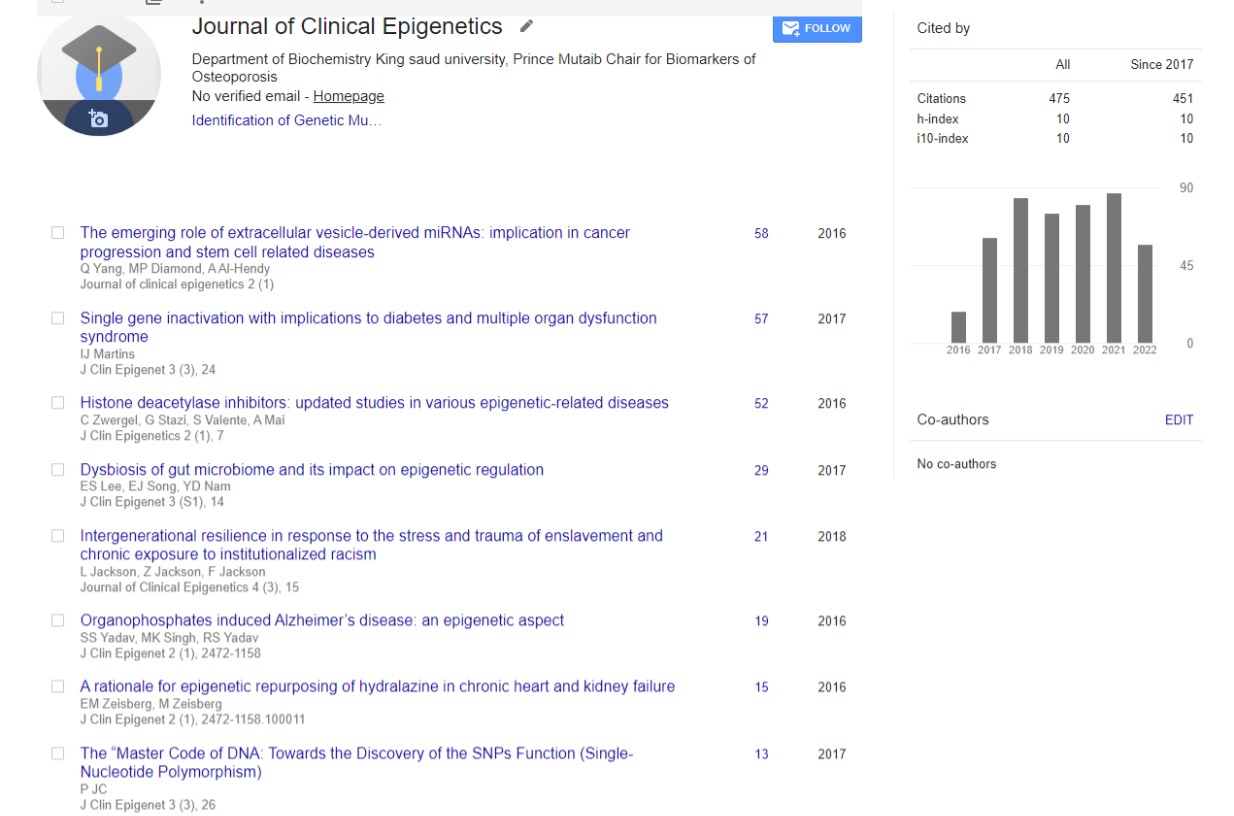Click the pencil edit icon beside profile name
This screenshot has width=1234, height=816.
[x=526, y=26]
